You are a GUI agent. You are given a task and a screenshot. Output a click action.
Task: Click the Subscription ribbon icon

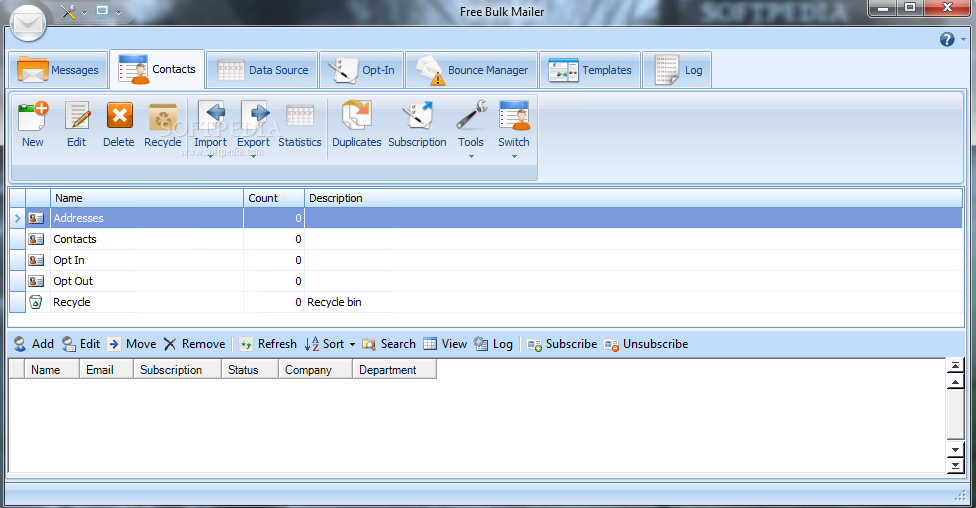[x=418, y=116]
